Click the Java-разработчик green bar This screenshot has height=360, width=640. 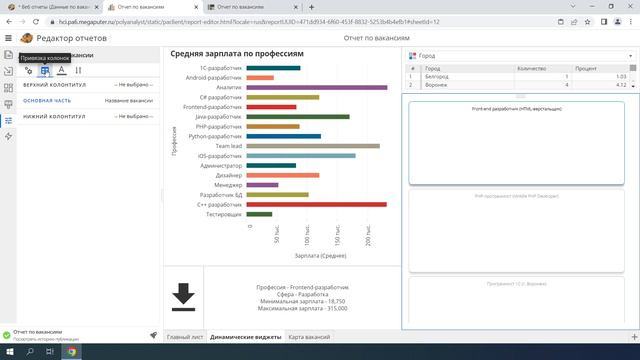point(298,117)
